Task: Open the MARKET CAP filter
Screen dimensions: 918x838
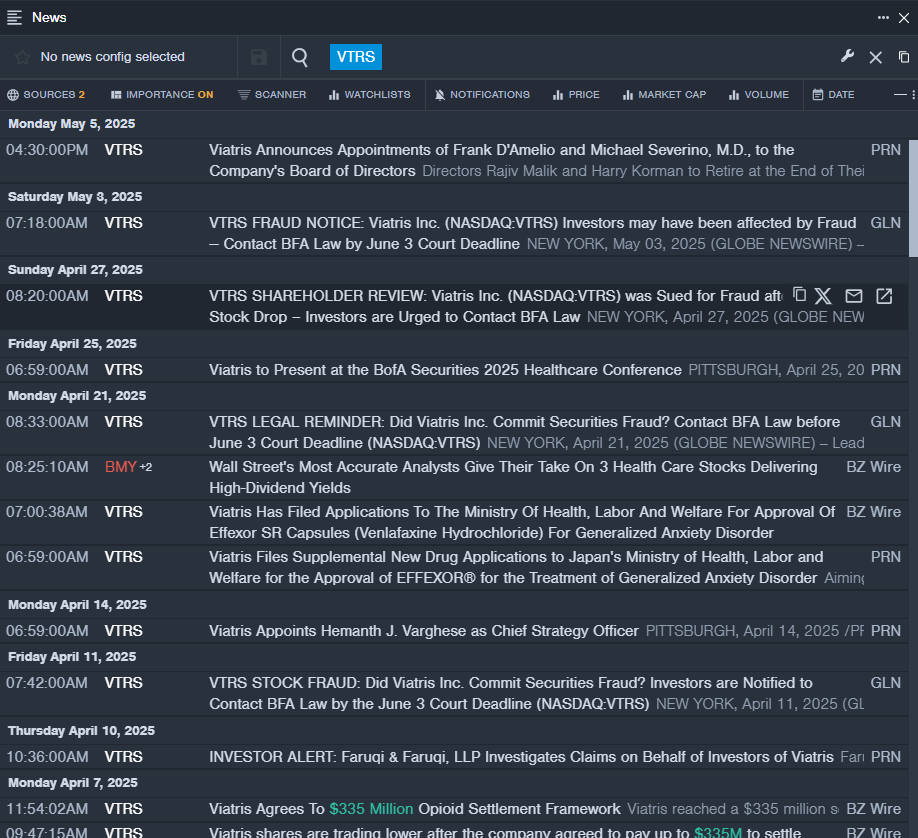Action: [x=664, y=95]
